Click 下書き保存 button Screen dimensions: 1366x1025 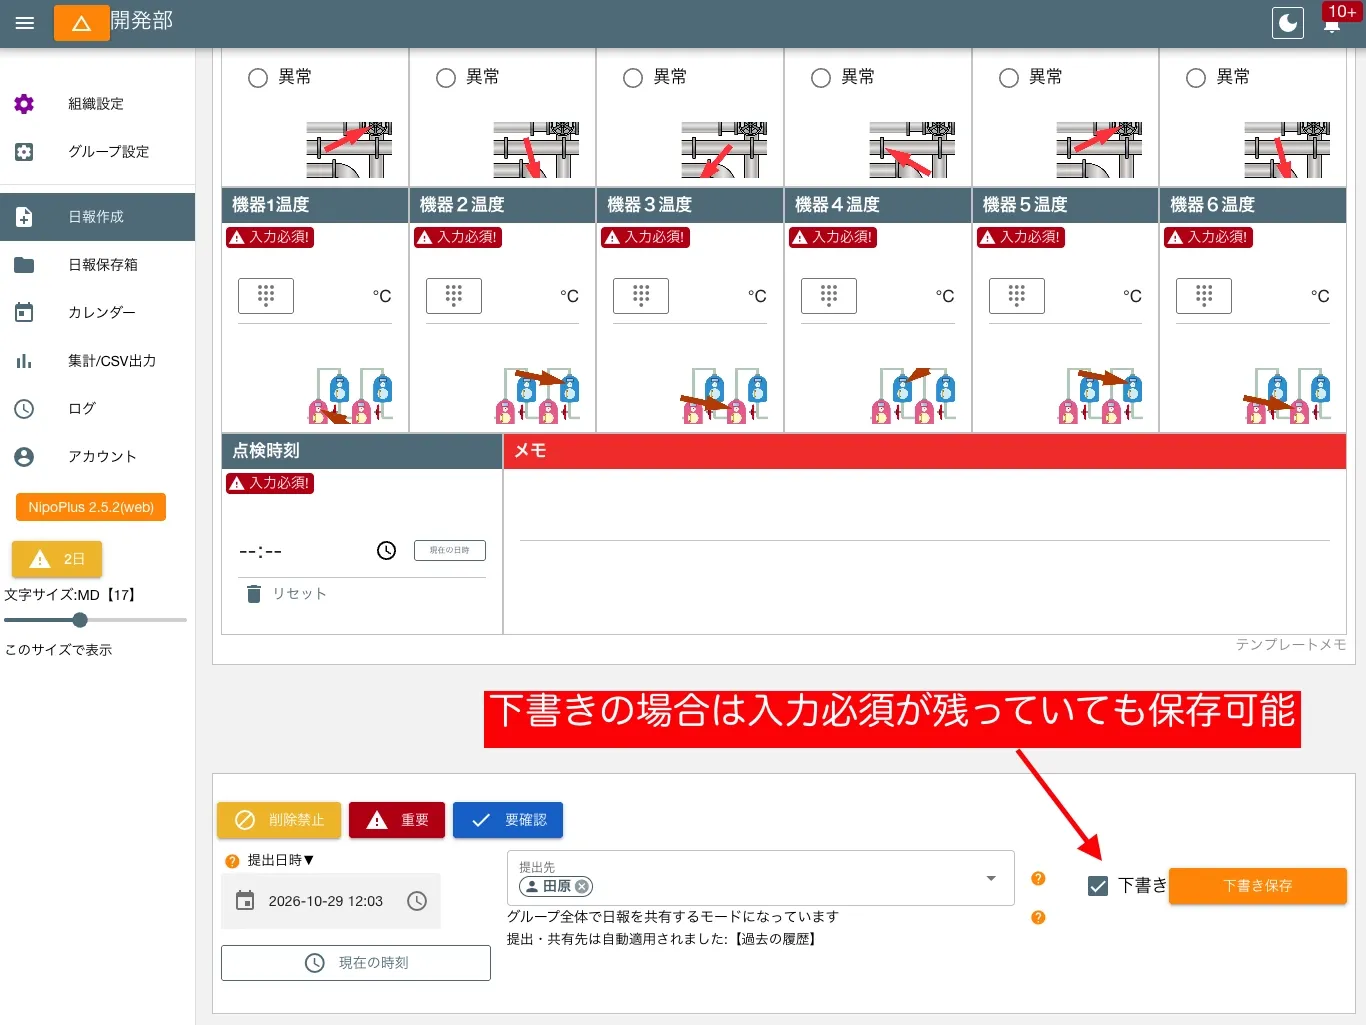click(x=1258, y=886)
